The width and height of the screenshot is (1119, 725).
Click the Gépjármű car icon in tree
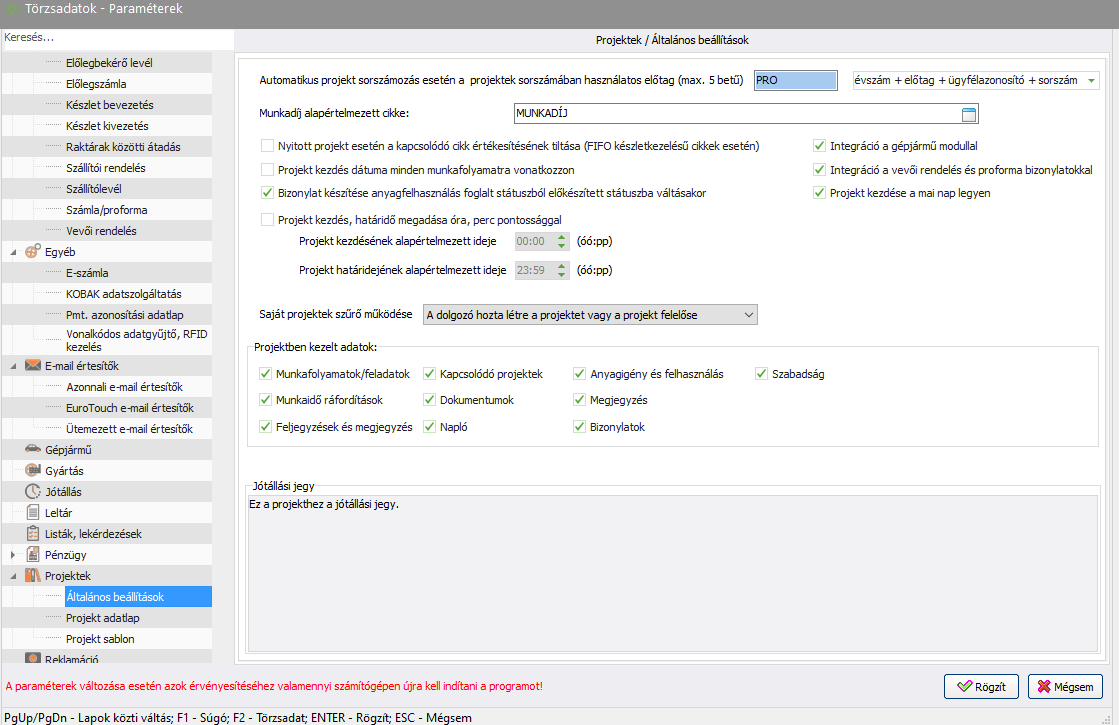[33, 450]
